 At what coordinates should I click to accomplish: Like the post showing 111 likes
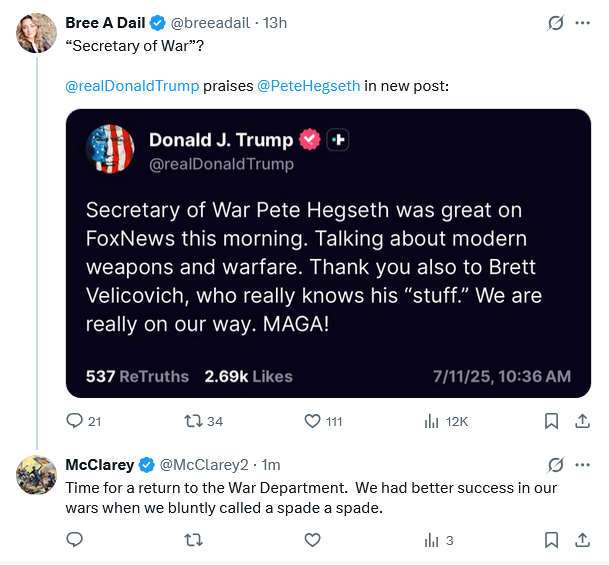pos(312,421)
